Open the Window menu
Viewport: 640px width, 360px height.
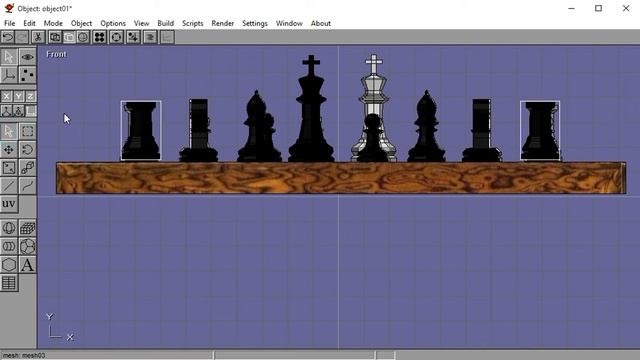(289, 23)
